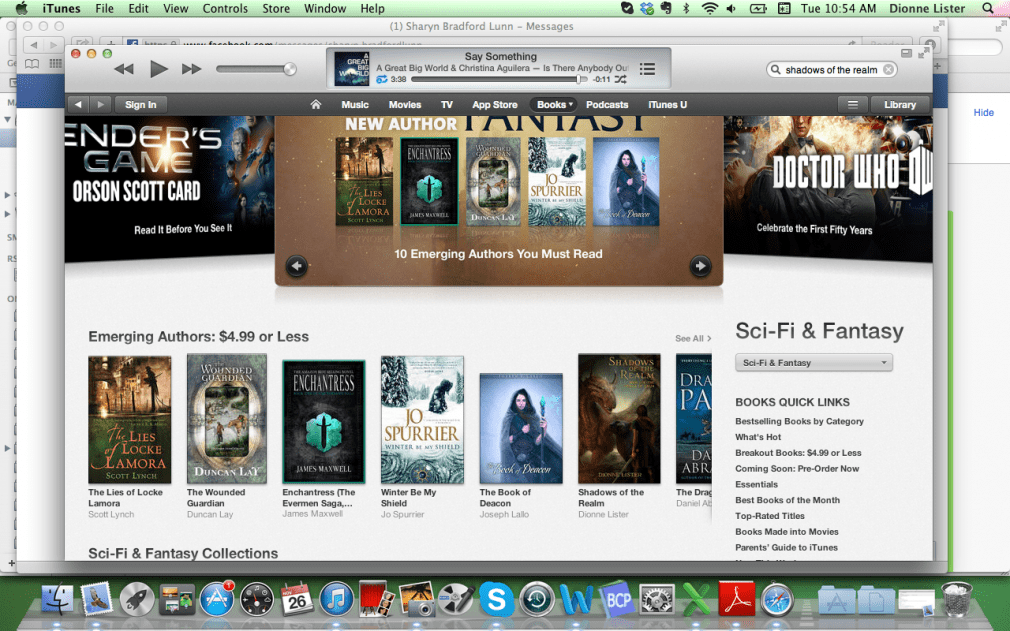Show the previous featured banner in carousel
Image resolution: width=1010 pixels, height=631 pixels.
296,265
